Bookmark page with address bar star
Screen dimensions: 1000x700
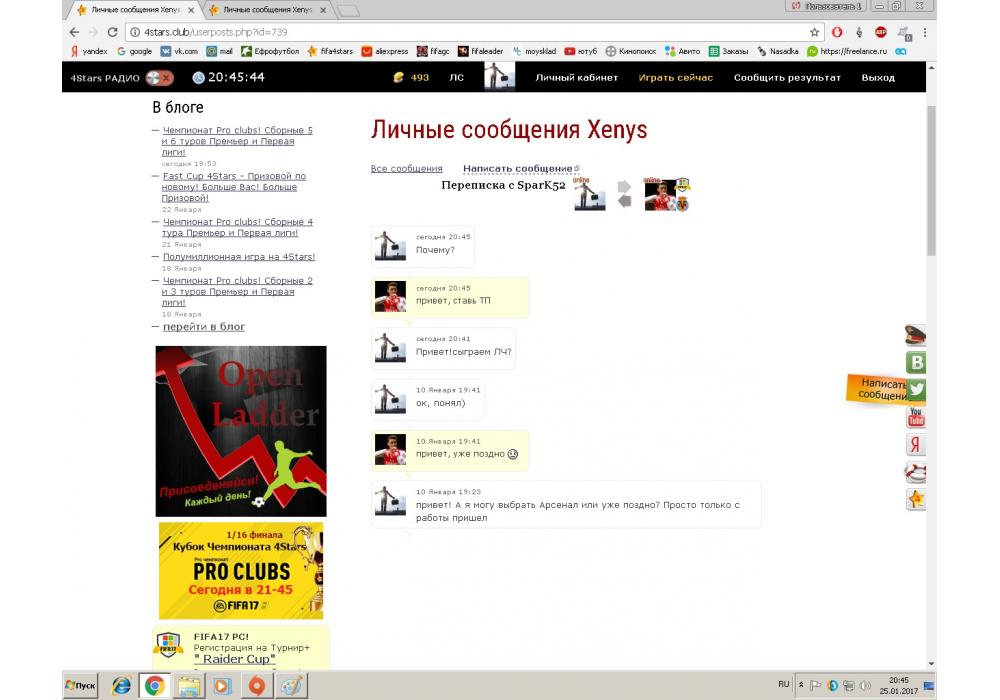(815, 32)
